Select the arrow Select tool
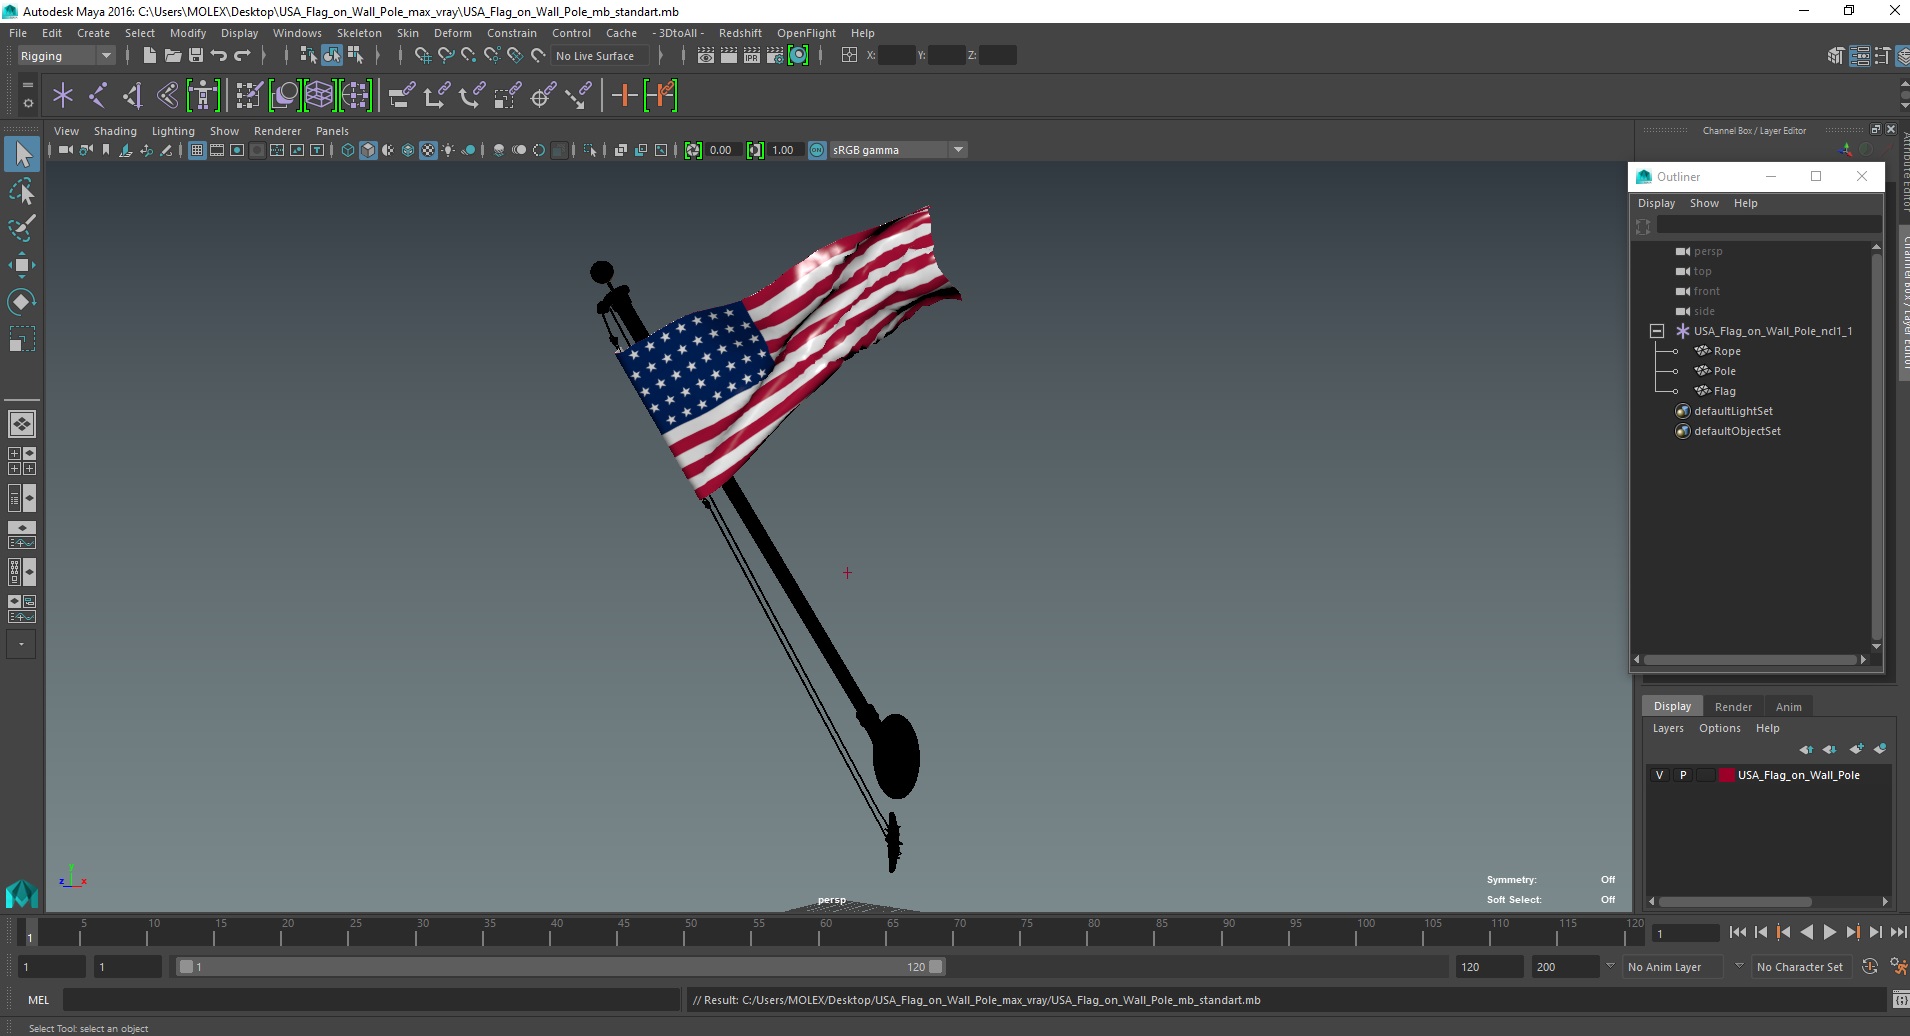This screenshot has width=1910, height=1036. click(x=22, y=154)
